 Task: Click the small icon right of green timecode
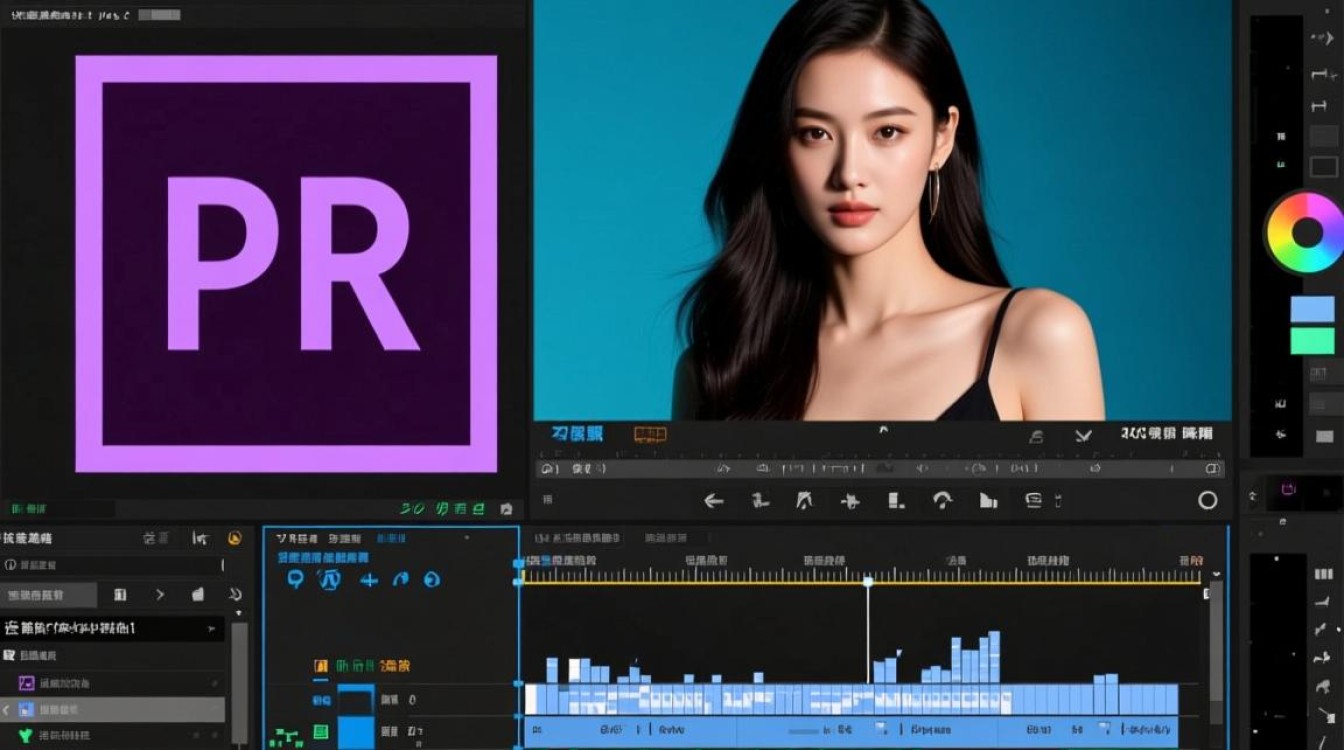point(506,509)
